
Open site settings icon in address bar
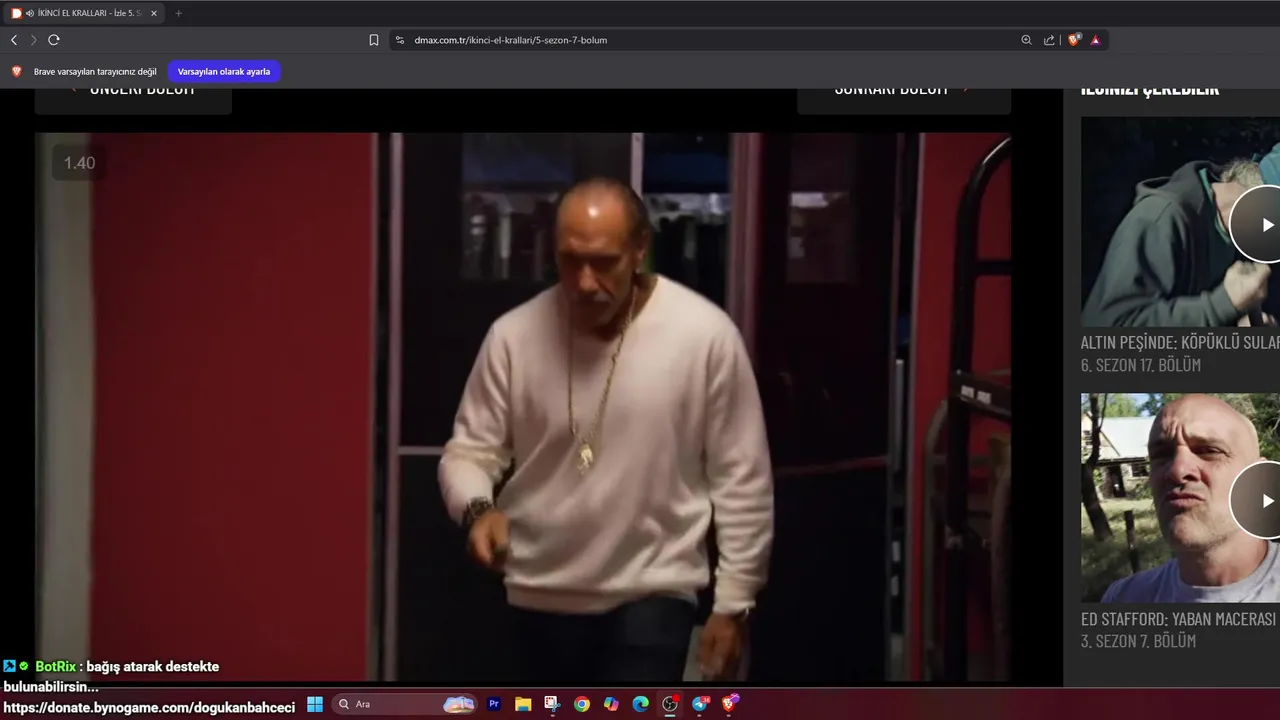click(400, 40)
